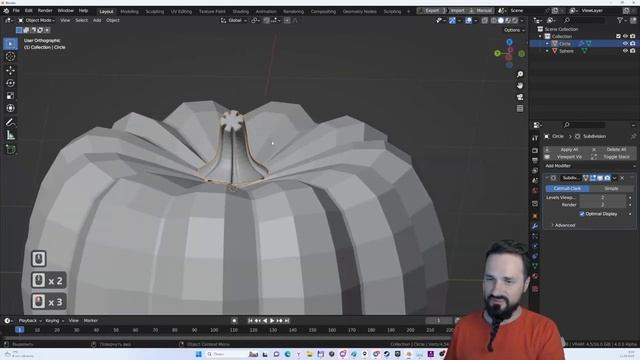Toggle snapping magnet in header
The height and width of the screenshot is (360, 640).
pyautogui.click(x=267, y=20)
